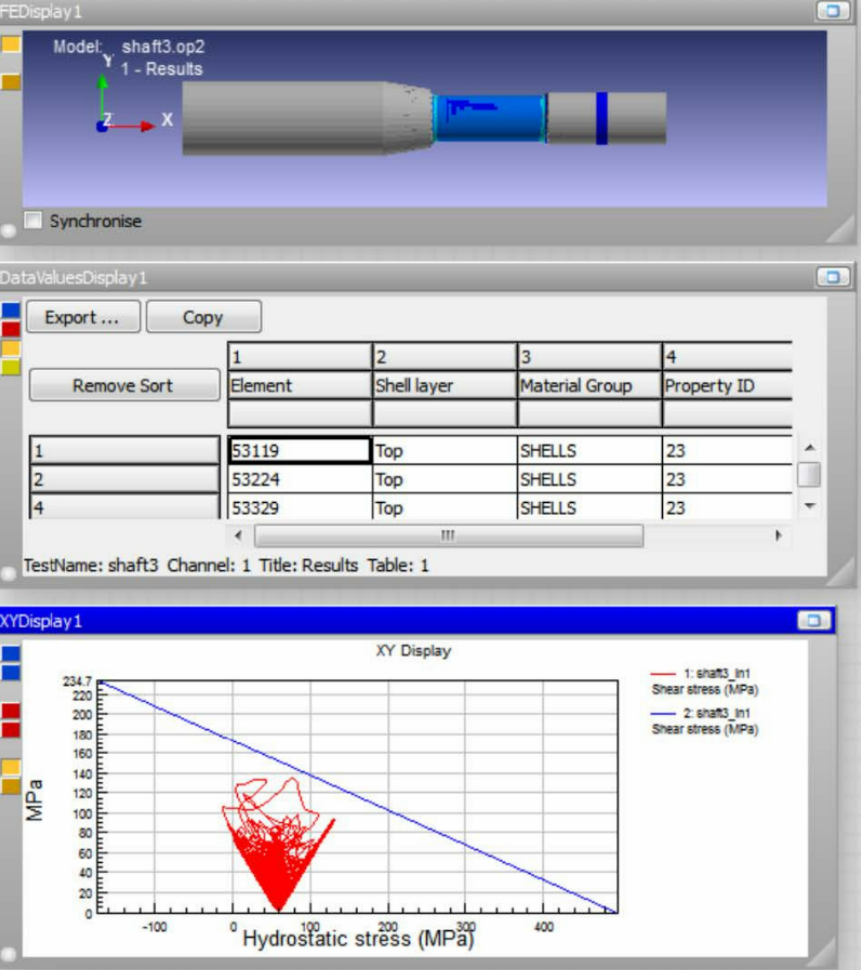The height and width of the screenshot is (970, 861).
Task: Click maximize icon on FEDisplay1 panel
Action: coord(830,11)
